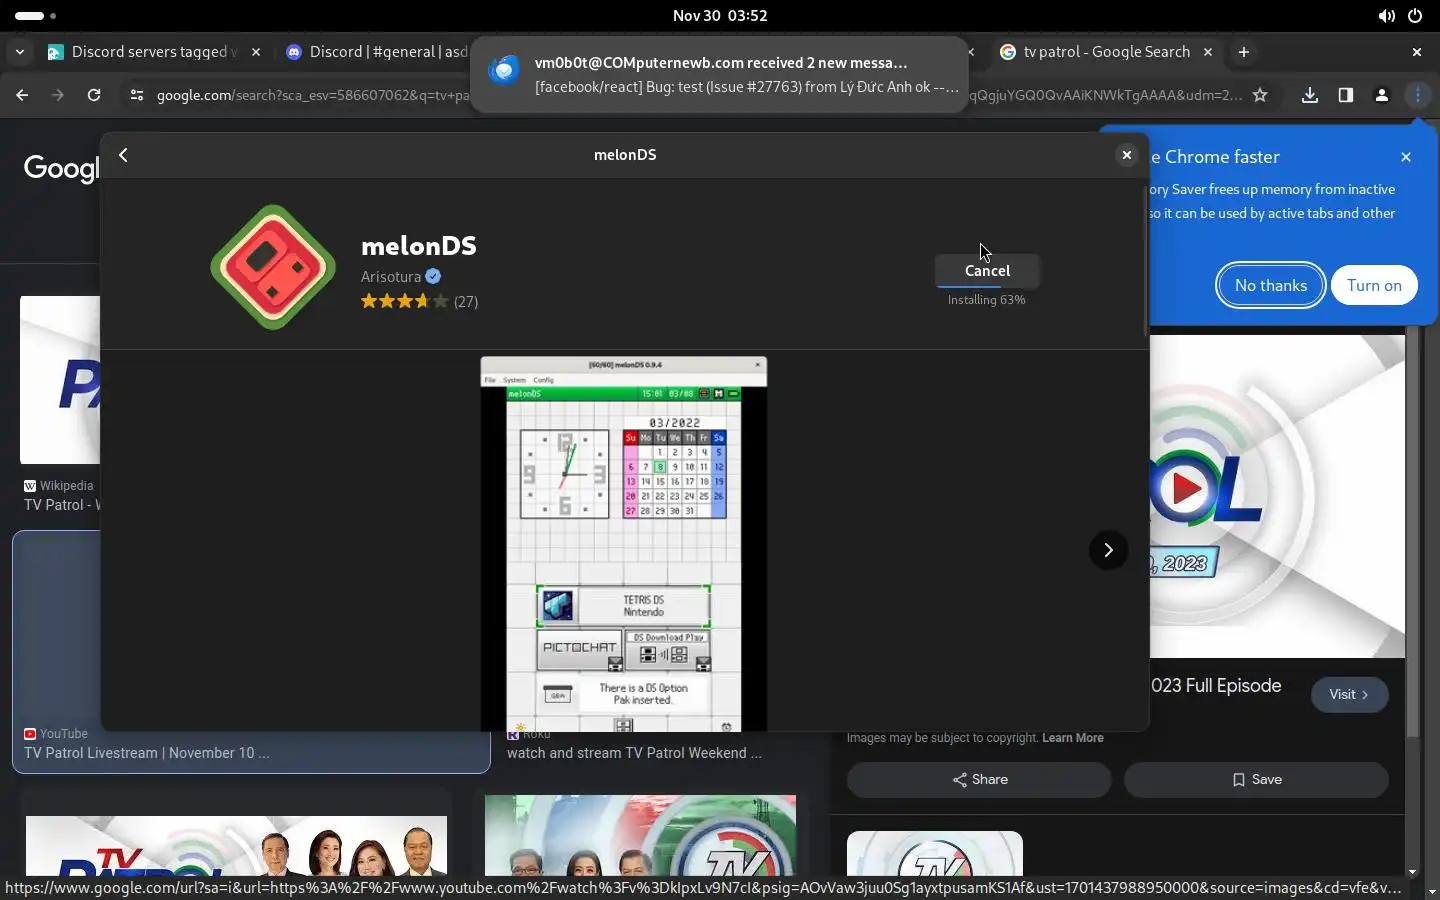Open Chrome downloads
Viewport: 1440px width, 900px height.
pos(1310,95)
